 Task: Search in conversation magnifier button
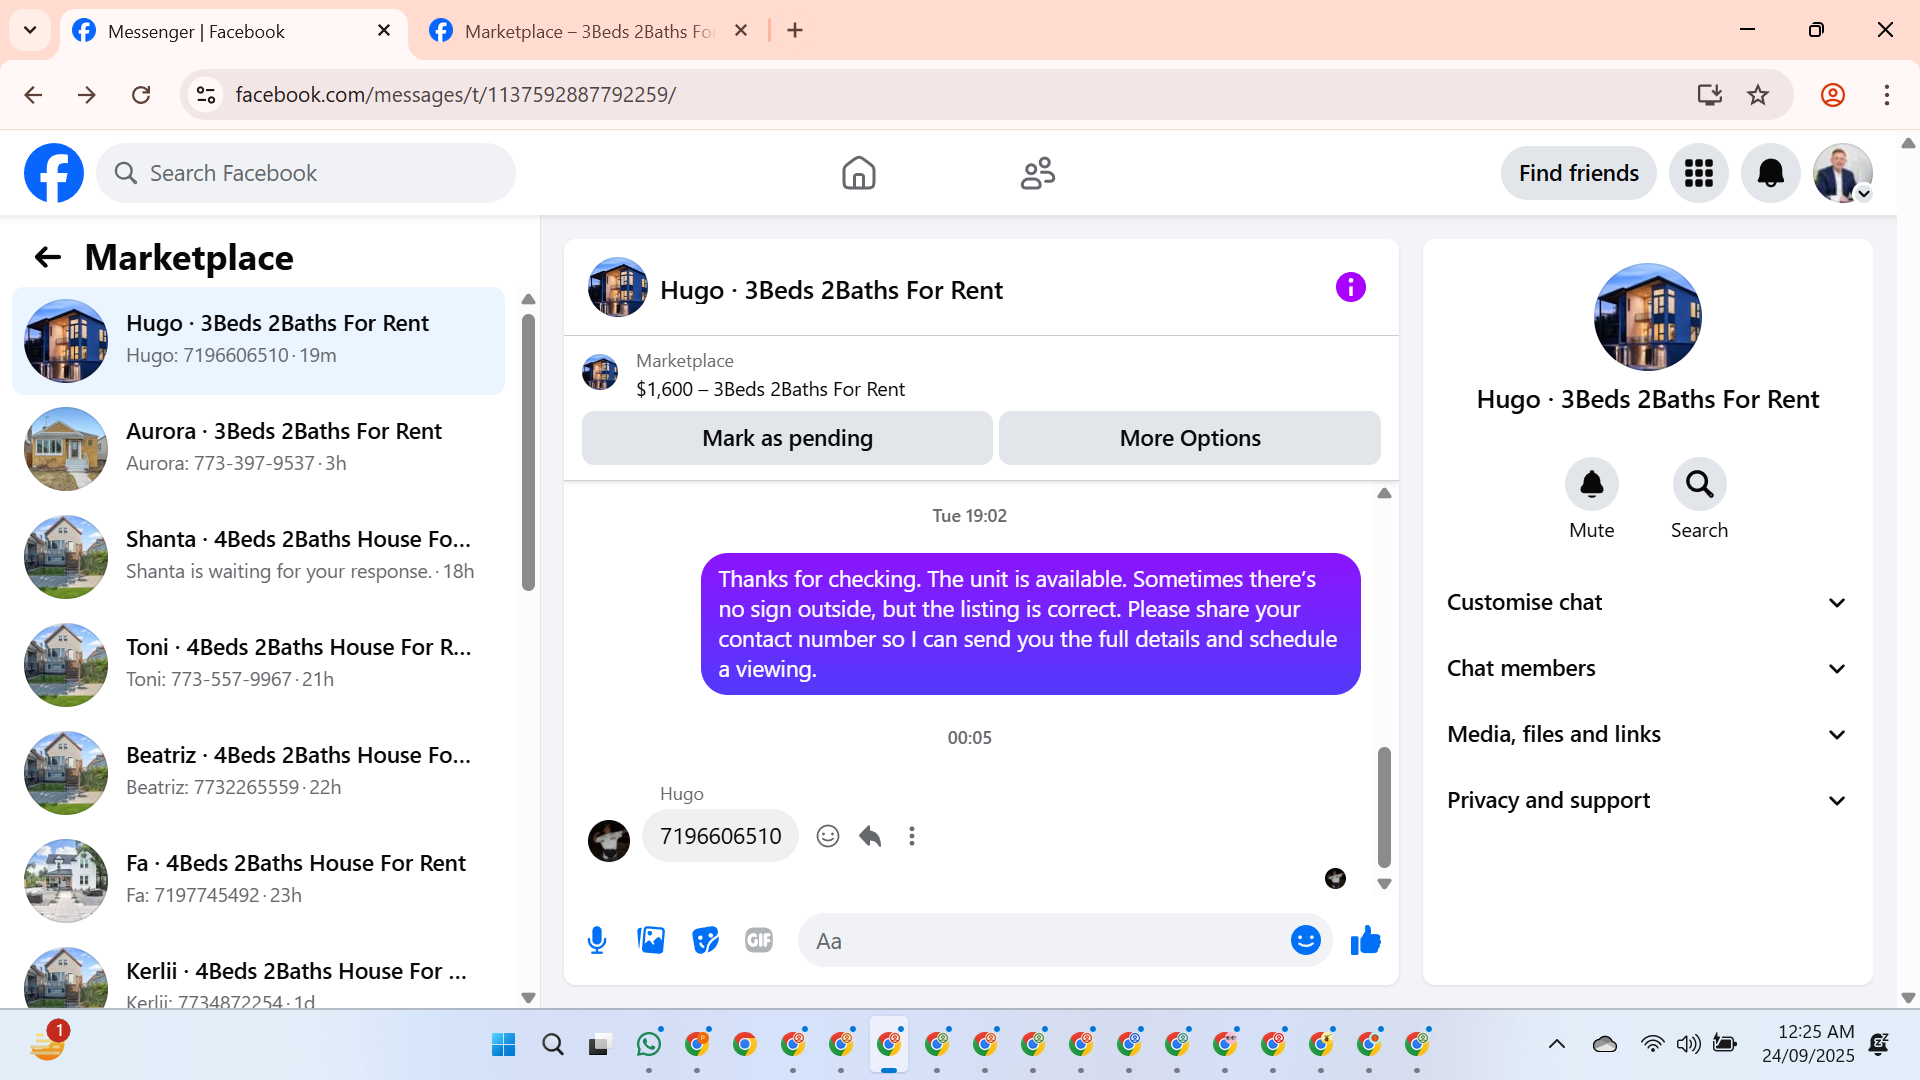[x=1699, y=485]
